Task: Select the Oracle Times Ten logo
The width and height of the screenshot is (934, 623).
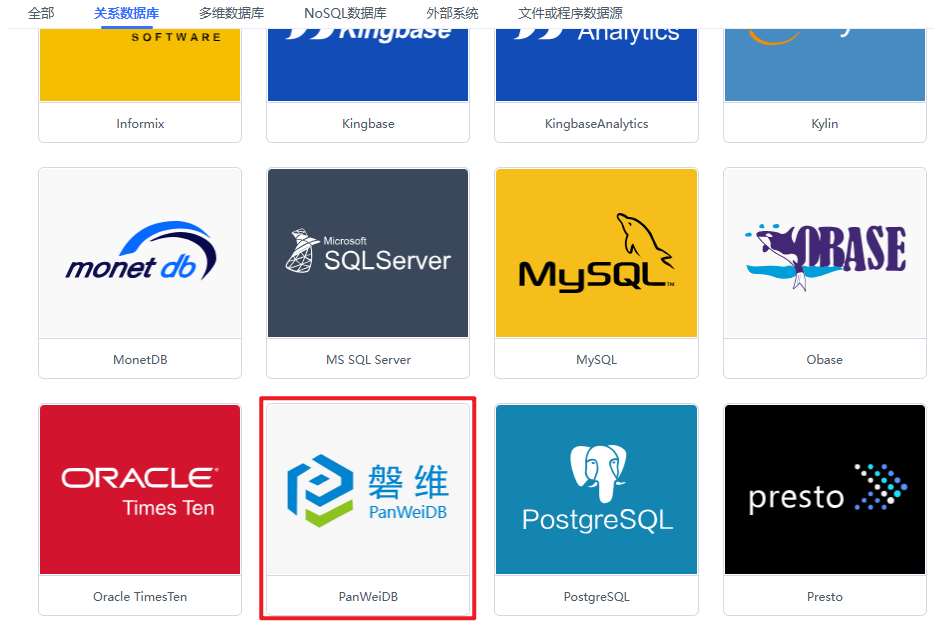Action: coord(140,490)
